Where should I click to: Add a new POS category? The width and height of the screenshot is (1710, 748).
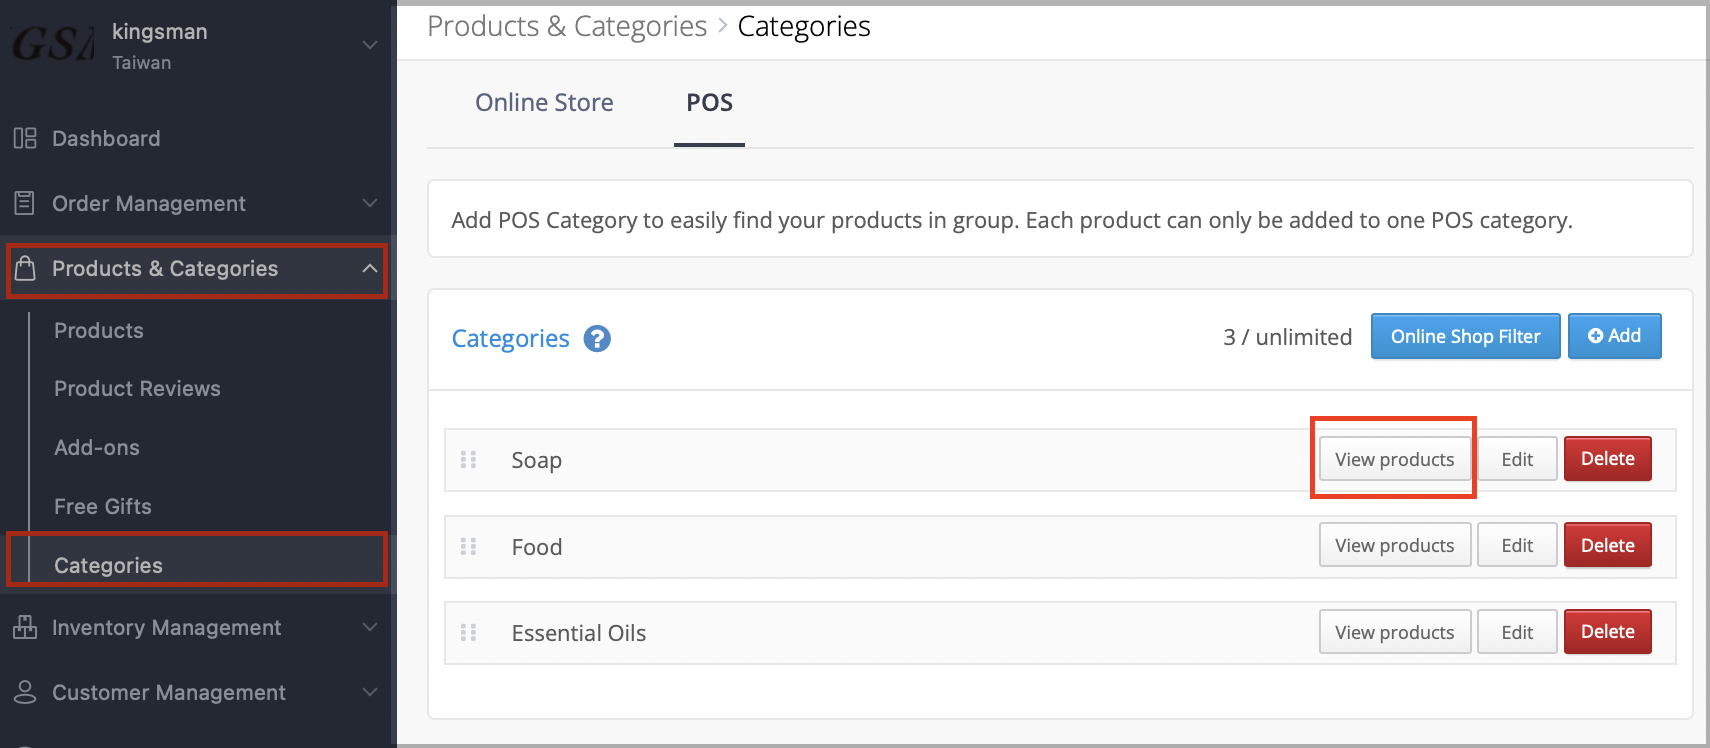[x=1614, y=336]
